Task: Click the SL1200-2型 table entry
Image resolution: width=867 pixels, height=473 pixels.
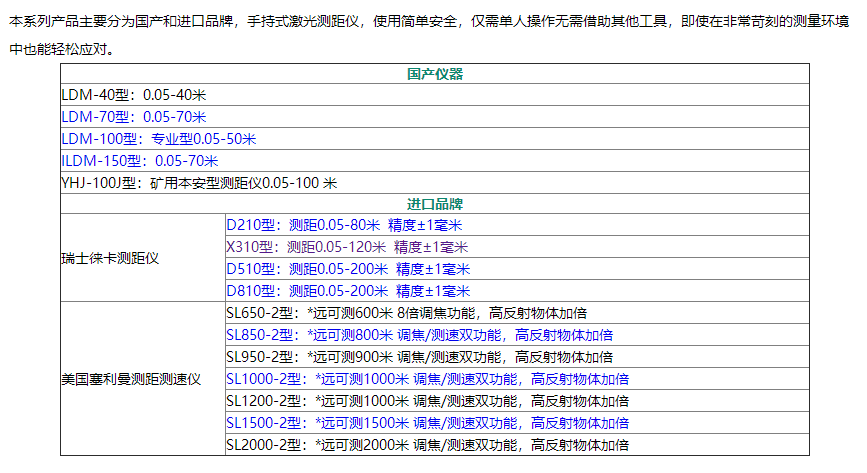Action: point(427,401)
